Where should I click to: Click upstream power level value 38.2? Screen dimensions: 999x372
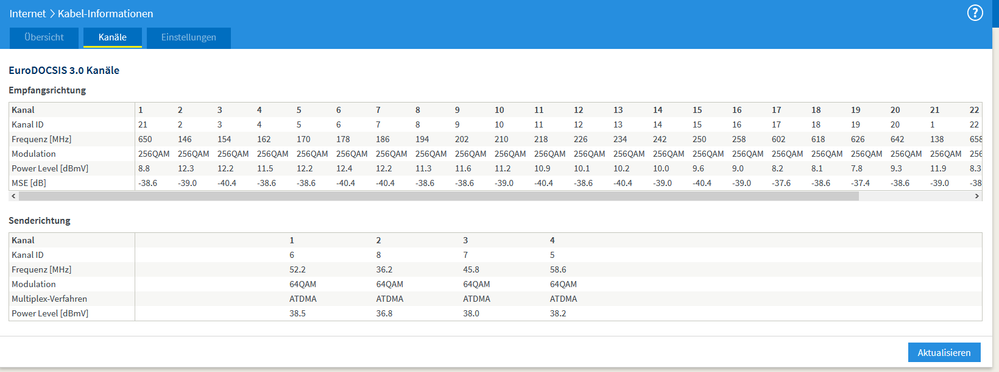tap(557, 313)
